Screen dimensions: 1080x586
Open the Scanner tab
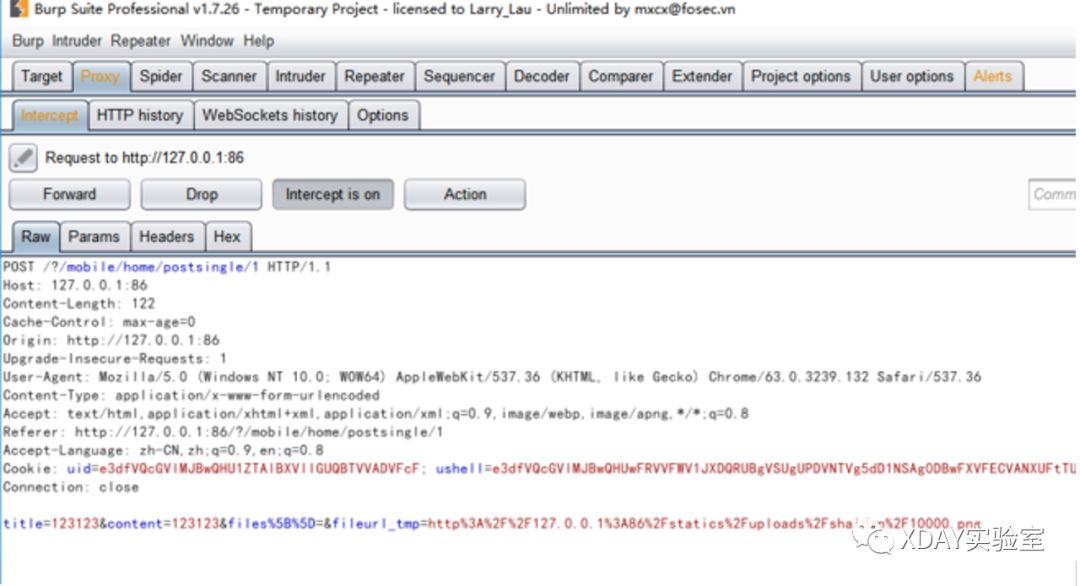229,76
